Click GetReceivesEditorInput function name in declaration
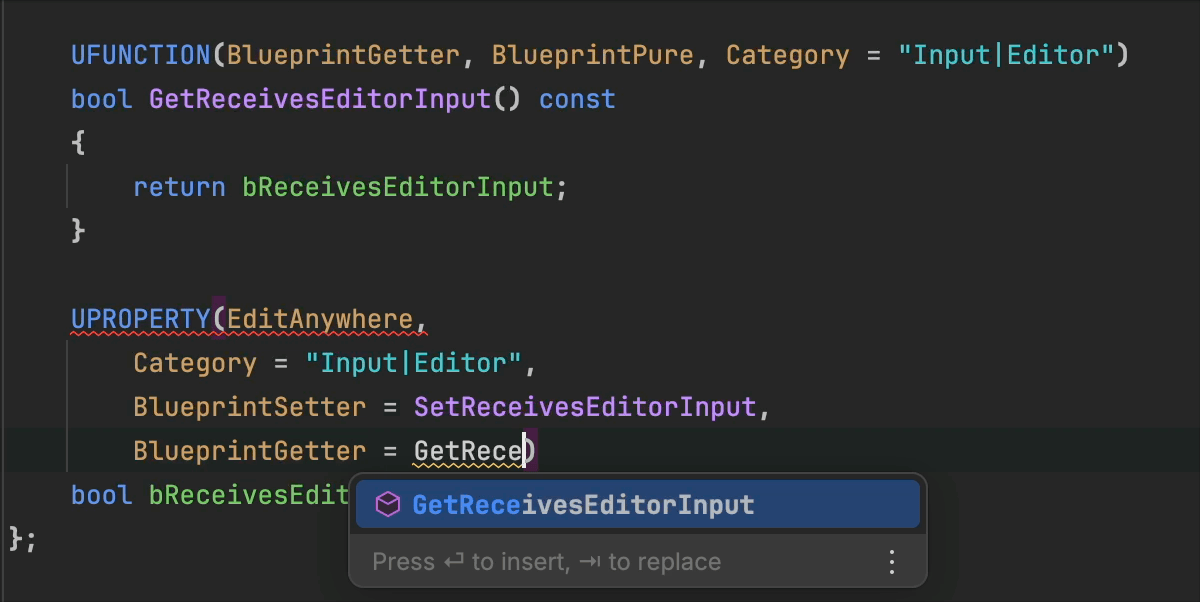The width and height of the screenshot is (1200, 602). pos(320,99)
